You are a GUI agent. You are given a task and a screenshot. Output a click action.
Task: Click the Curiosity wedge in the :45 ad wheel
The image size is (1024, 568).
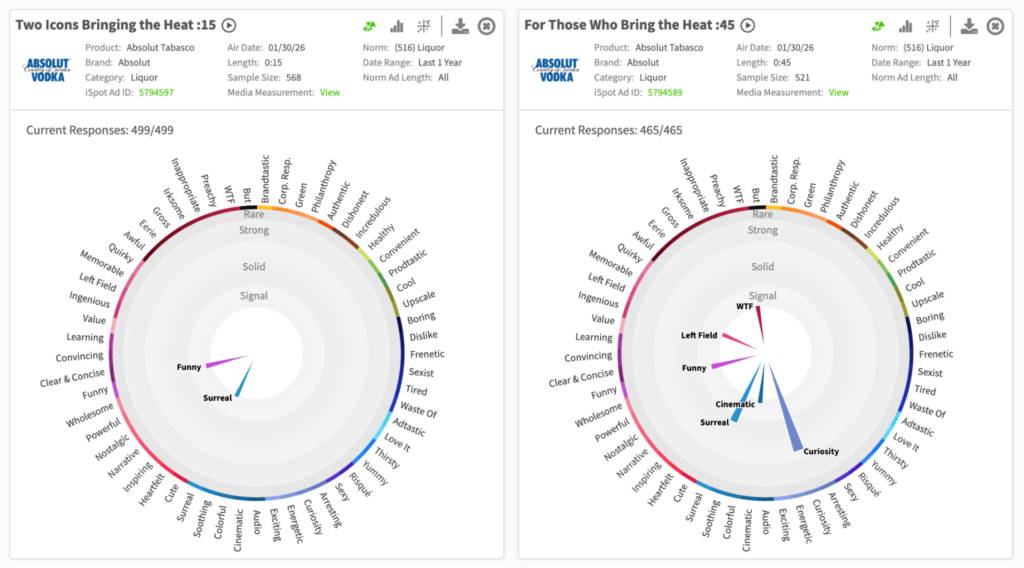pyautogui.click(x=788, y=422)
